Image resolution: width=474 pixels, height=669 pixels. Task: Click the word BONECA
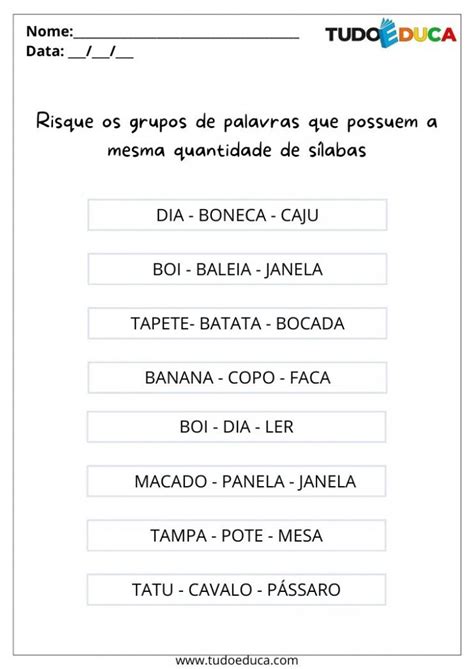tap(233, 215)
